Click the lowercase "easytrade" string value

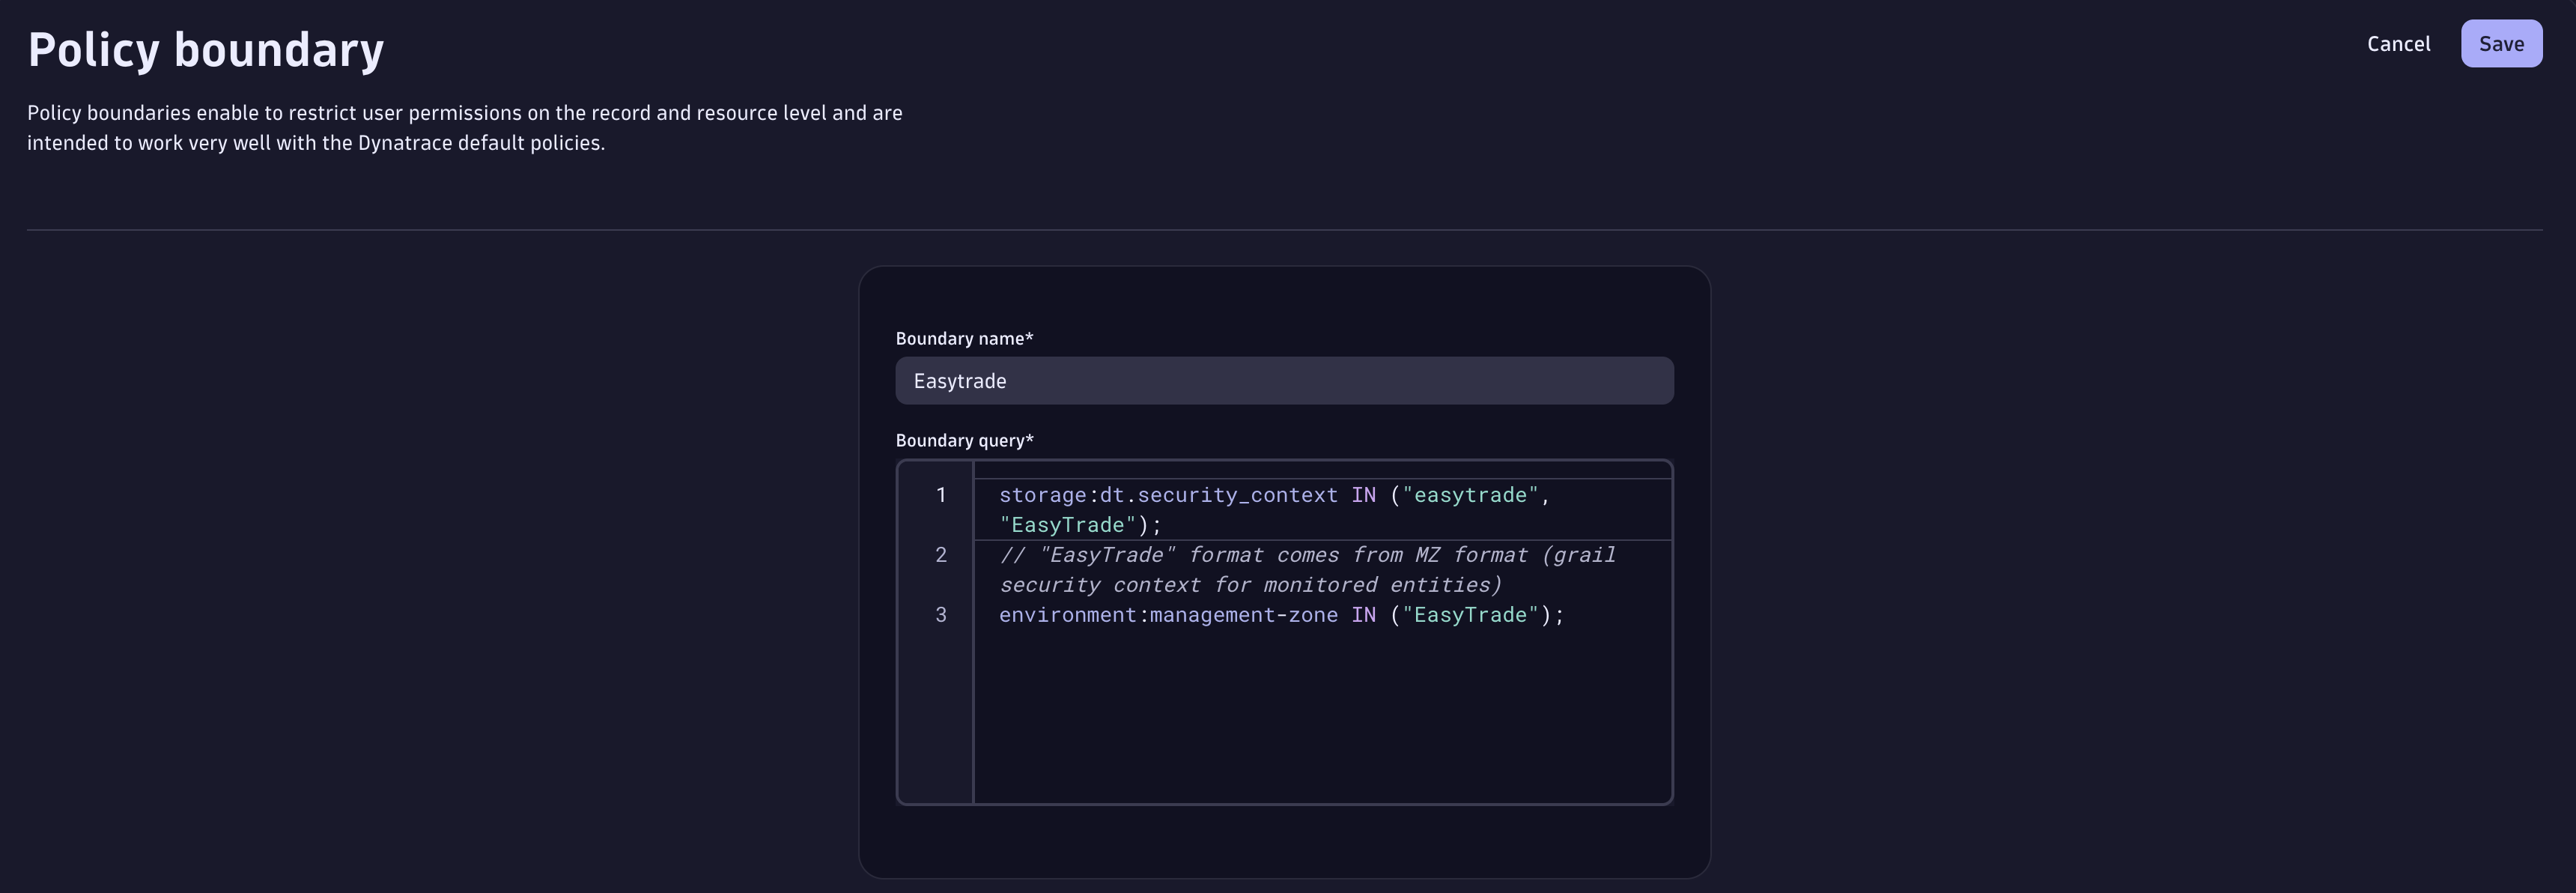tap(1470, 495)
